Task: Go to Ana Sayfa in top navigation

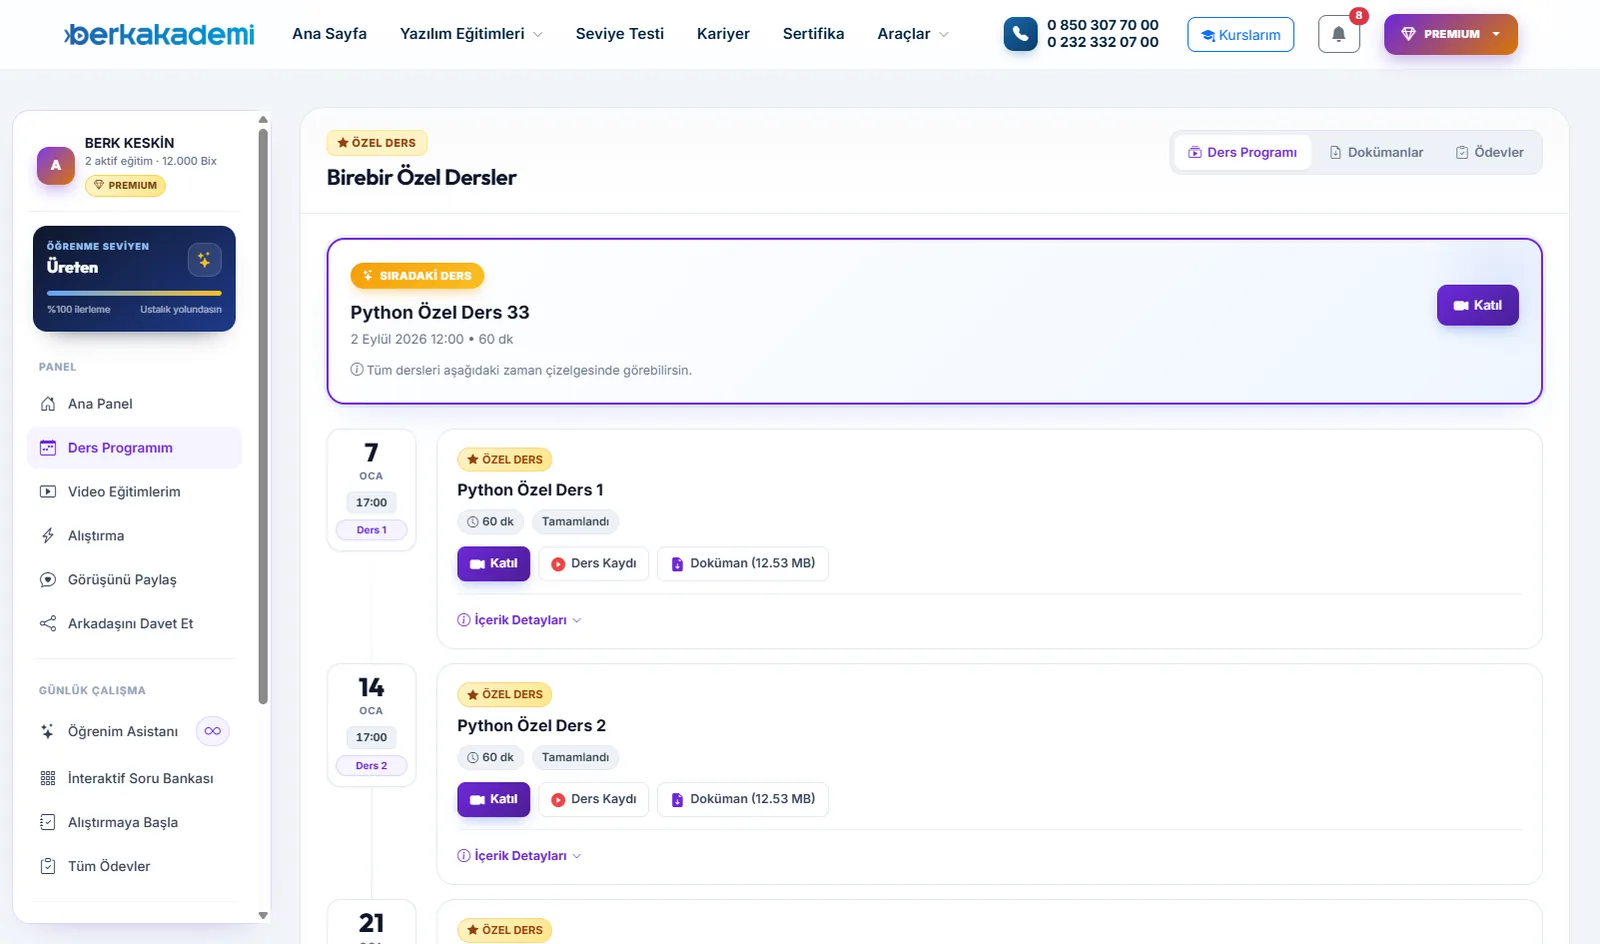Action: [x=329, y=34]
